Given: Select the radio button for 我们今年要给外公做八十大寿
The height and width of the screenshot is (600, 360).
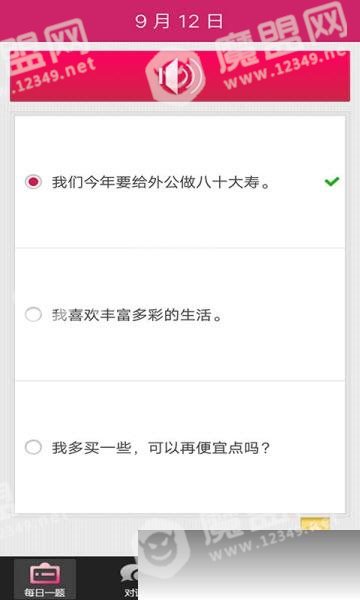Looking at the screenshot, I should point(33,182).
